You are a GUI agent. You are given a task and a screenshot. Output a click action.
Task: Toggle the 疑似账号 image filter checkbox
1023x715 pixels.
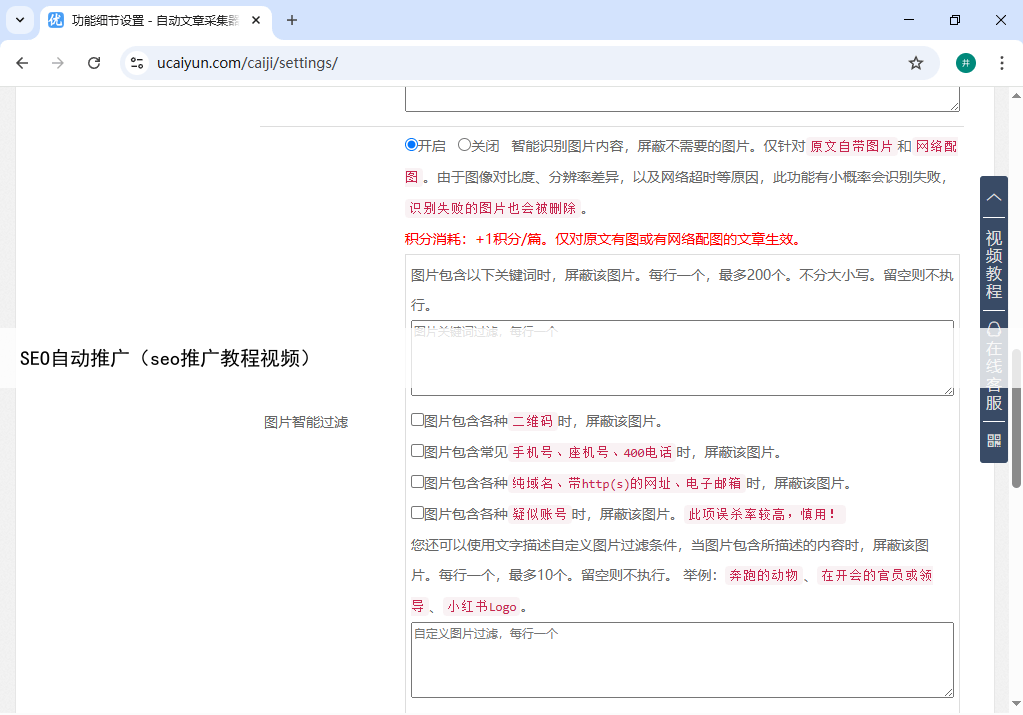417,513
